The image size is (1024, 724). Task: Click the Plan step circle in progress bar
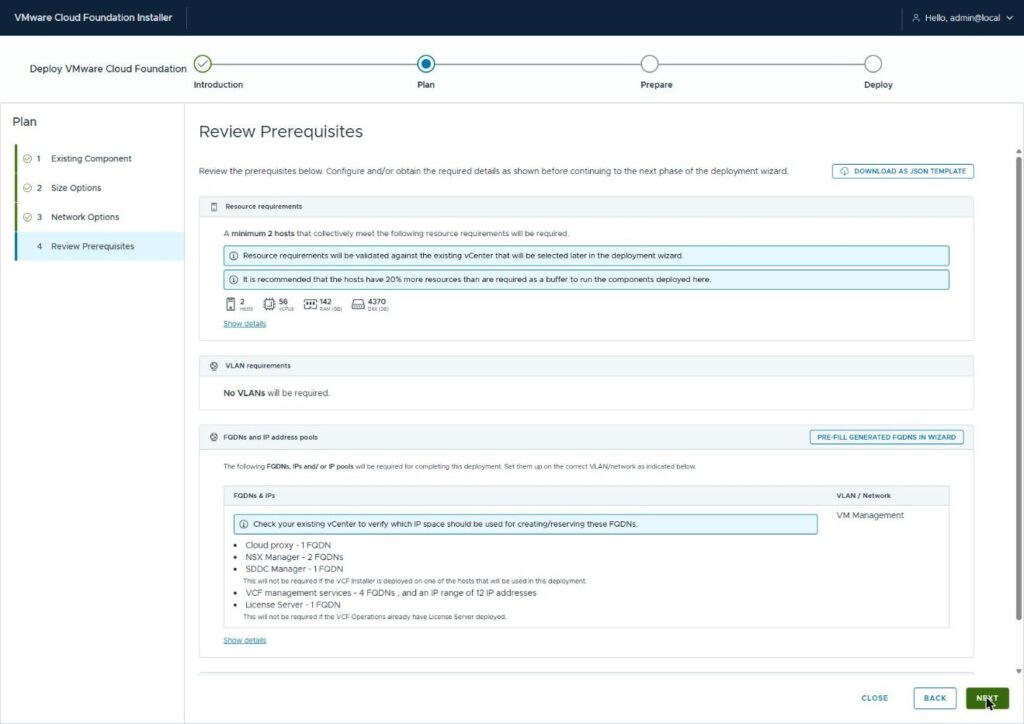click(426, 63)
